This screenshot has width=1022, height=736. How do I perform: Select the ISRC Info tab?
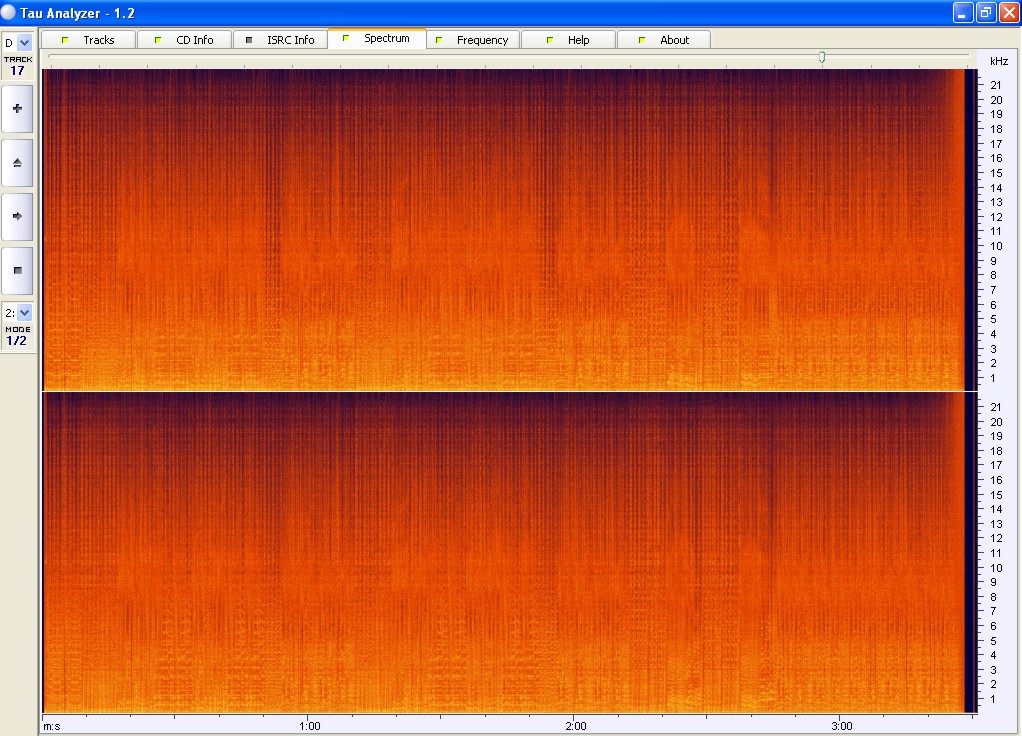[279, 40]
